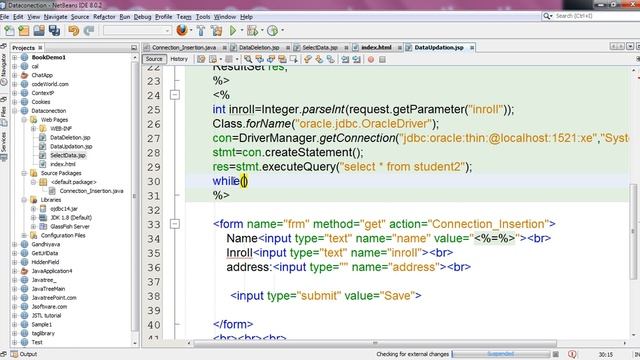Toggle Rectangular Selection in the editor toolbar
Image resolution: width=640 pixels, height=360 pixels.
point(293,59)
